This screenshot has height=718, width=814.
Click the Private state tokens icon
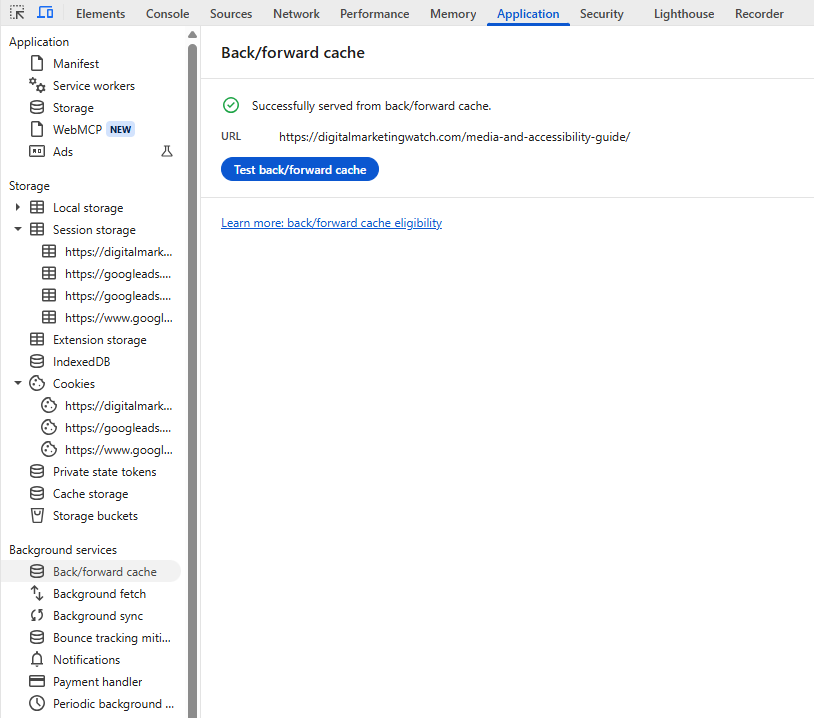coord(37,471)
